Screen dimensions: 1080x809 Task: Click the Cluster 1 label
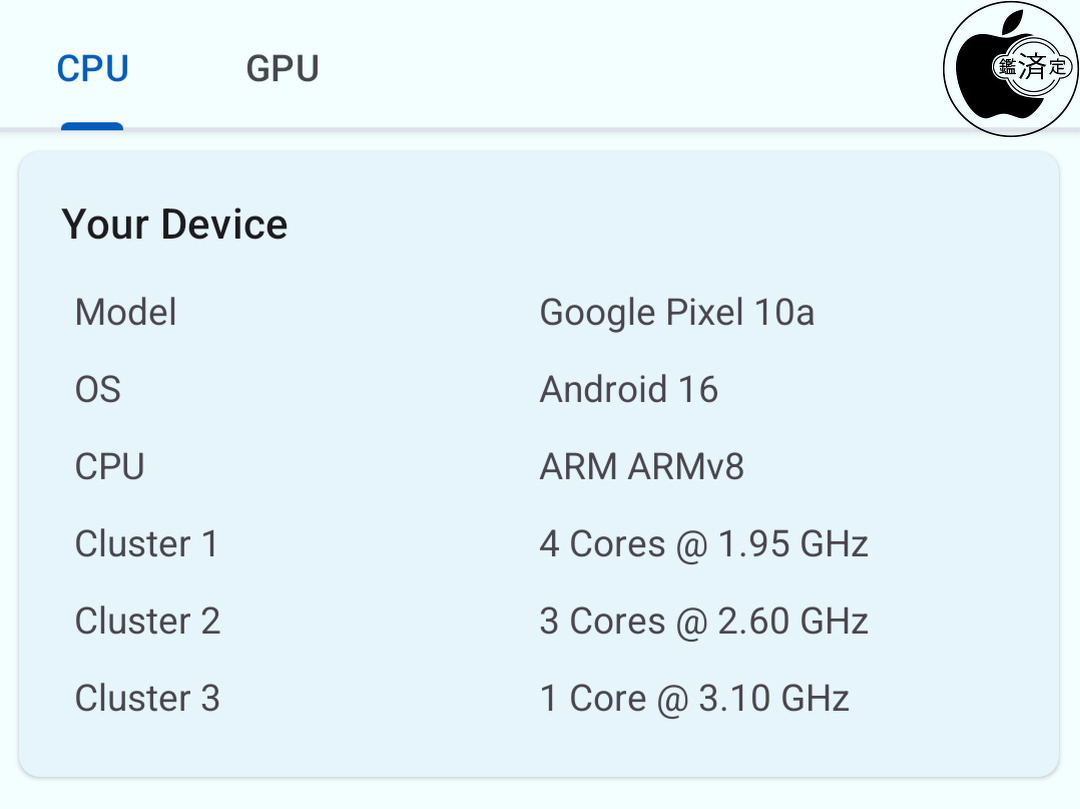coord(146,544)
